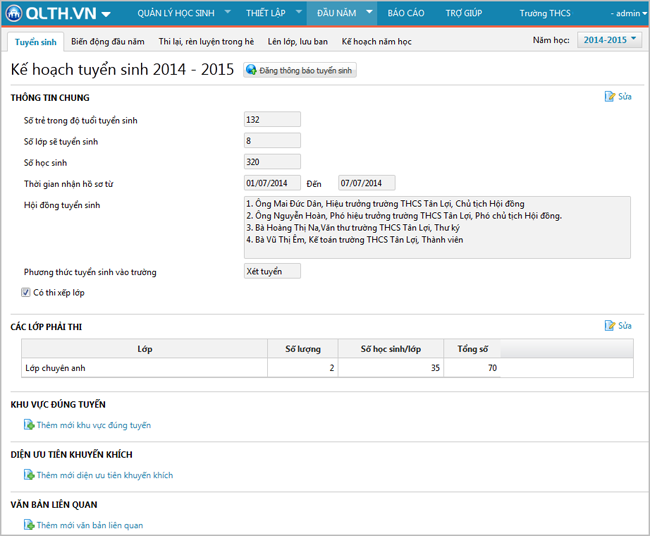Open the Báo cáo menu
This screenshot has height=536, width=650.
pos(405,14)
